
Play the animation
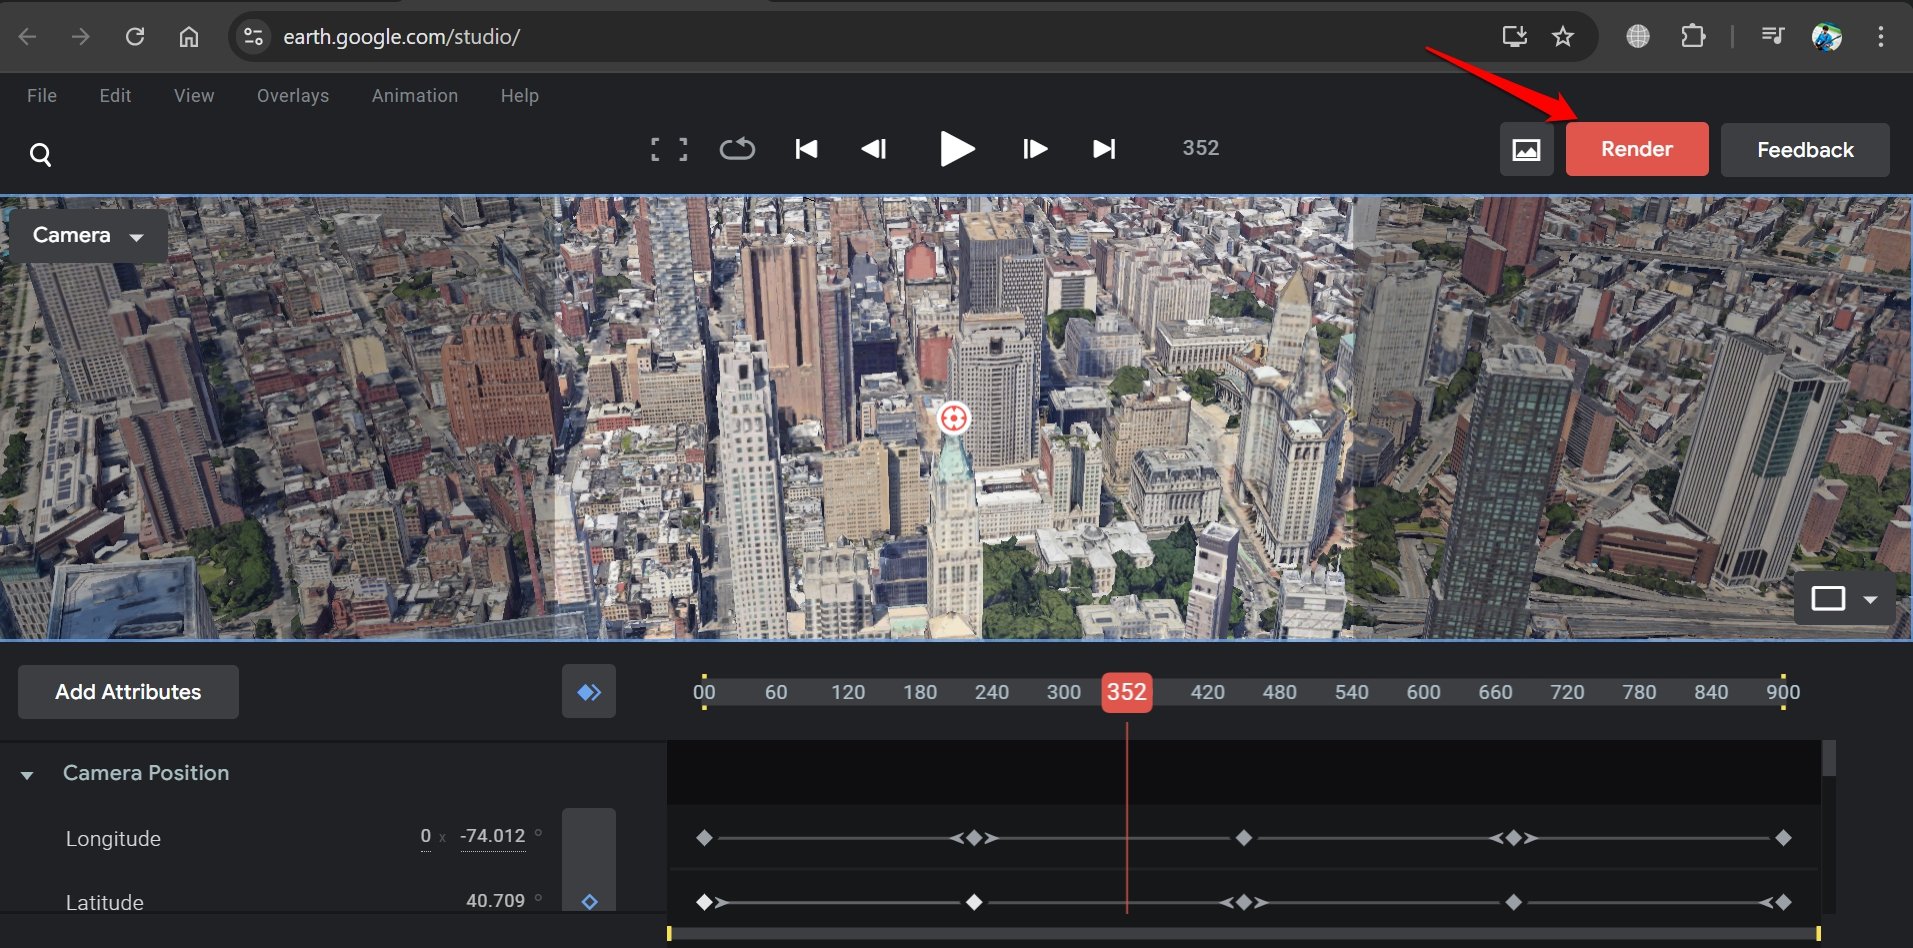coord(957,149)
